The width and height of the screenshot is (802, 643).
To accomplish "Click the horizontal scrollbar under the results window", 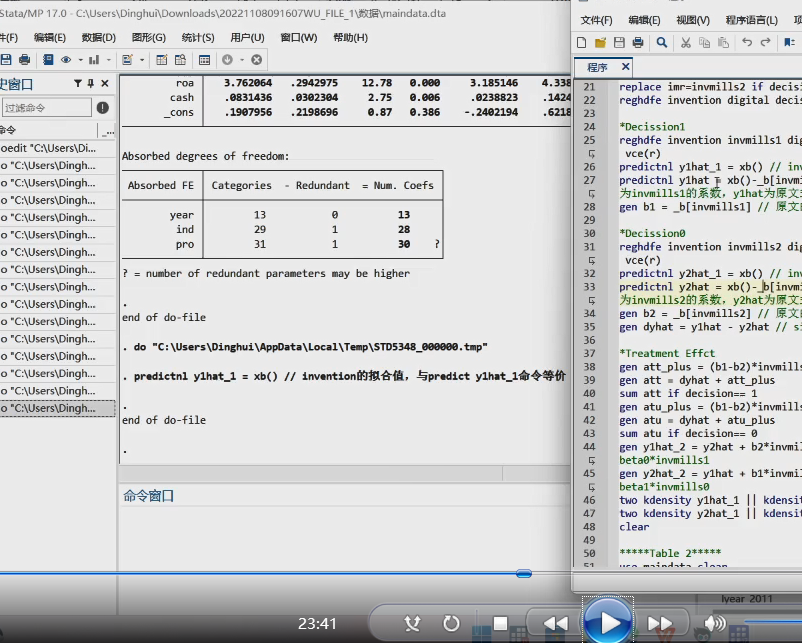I will point(311,474).
